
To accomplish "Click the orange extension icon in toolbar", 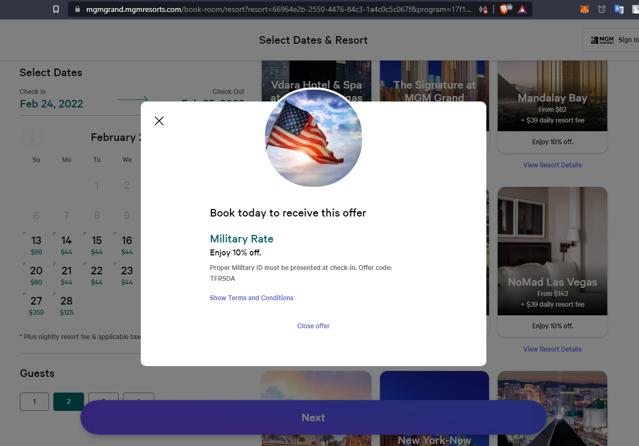I will (x=584, y=9).
